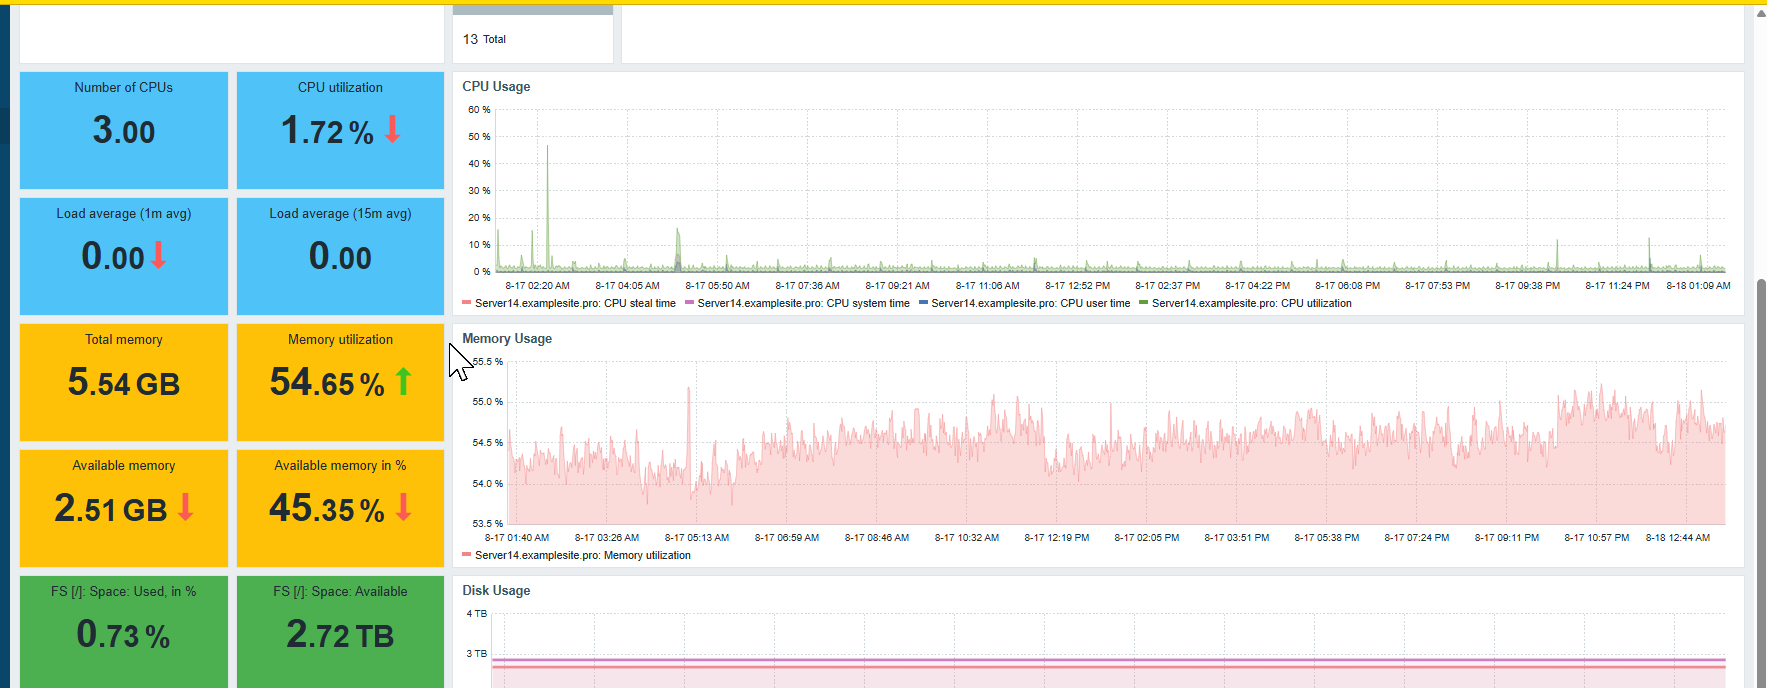Click the green up arrow beside Memory utilization 54.65 %
Viewport: 1767px width, 688px height.
[403, 381]
